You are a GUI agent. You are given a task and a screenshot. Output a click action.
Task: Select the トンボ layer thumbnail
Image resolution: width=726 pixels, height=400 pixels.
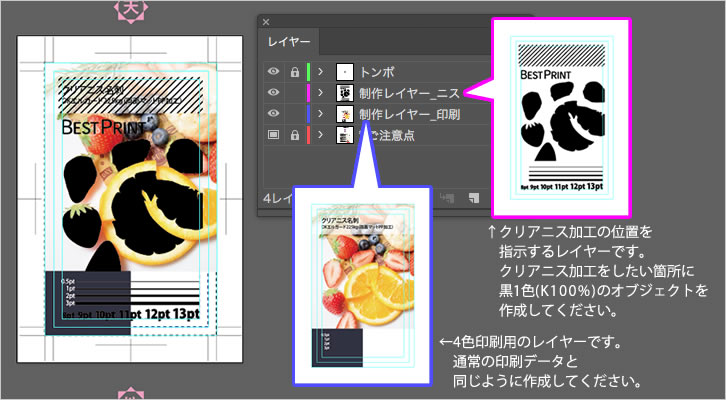pos(344,72)
